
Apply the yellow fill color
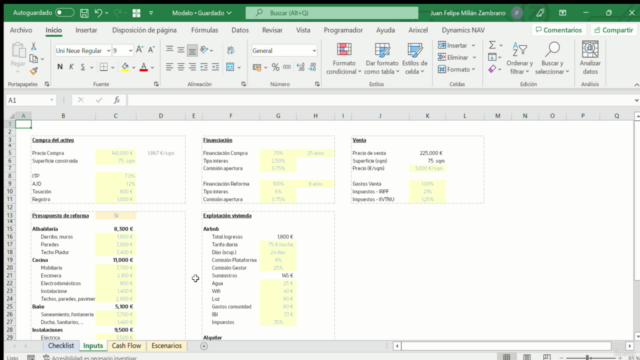125,67
